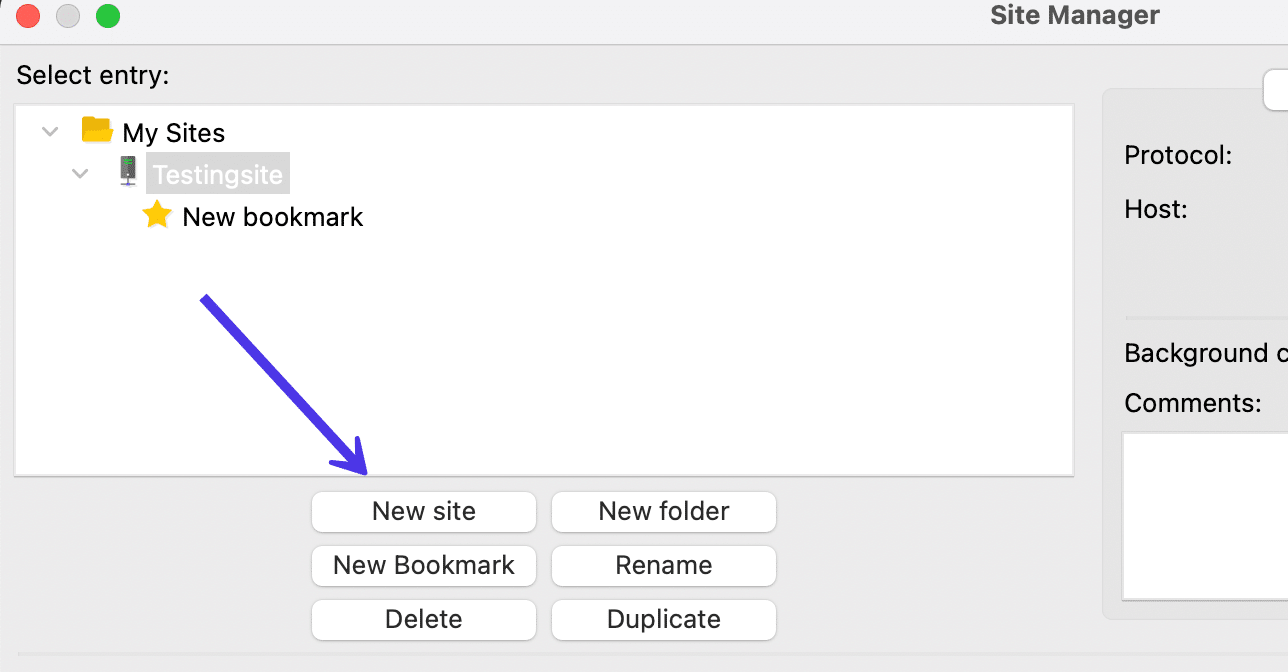This screenshot has height=672, width=1288.
Task: Click the Testingsite server icon
Action: (x=128, y=172)
